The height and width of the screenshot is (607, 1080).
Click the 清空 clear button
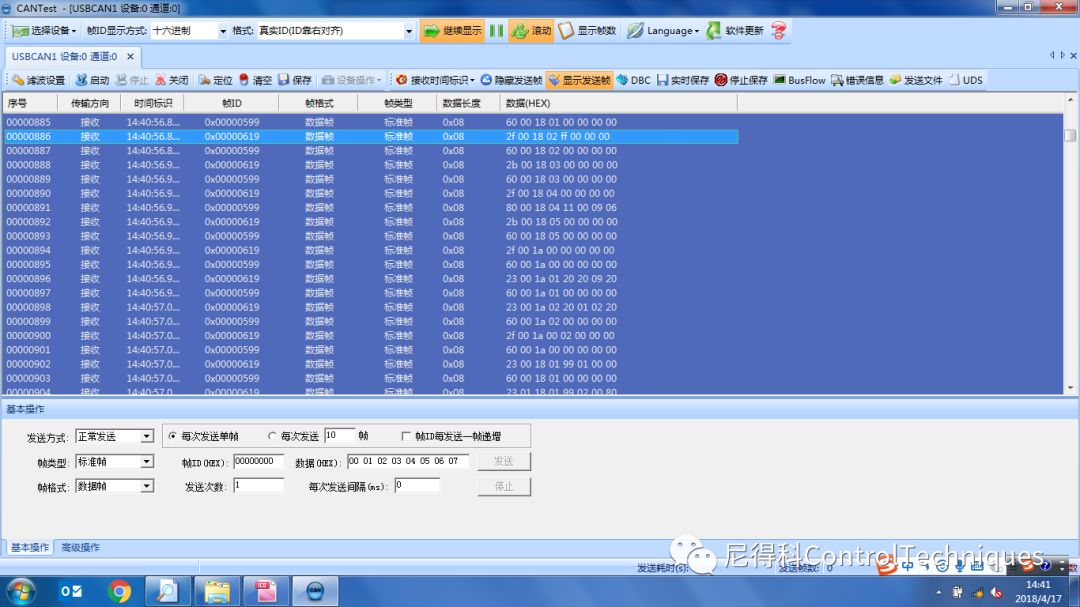tap(255, 81)
